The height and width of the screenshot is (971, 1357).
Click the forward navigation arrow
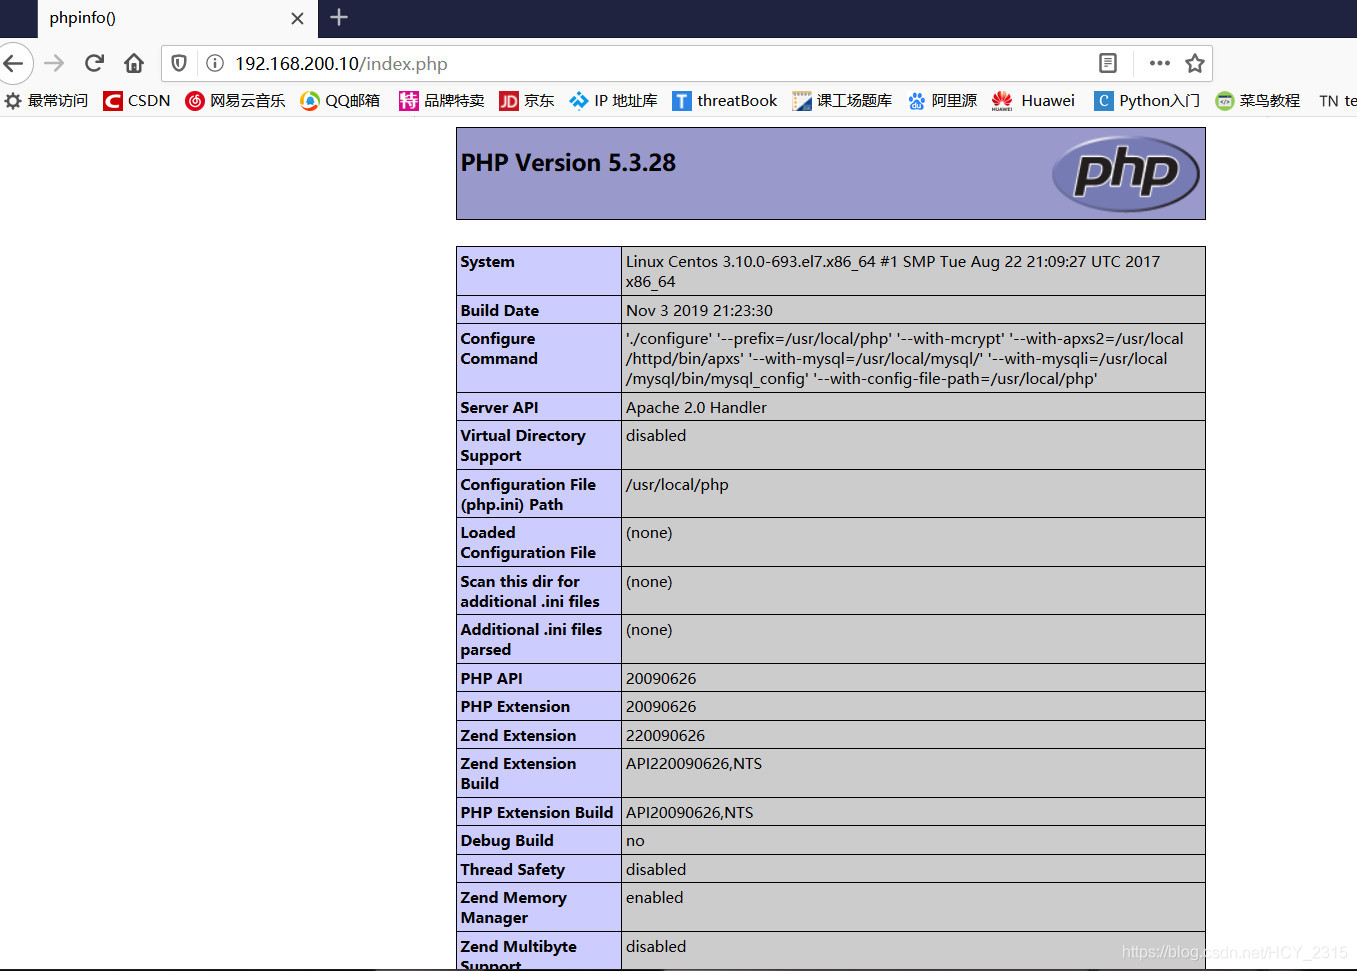(54, 63)
